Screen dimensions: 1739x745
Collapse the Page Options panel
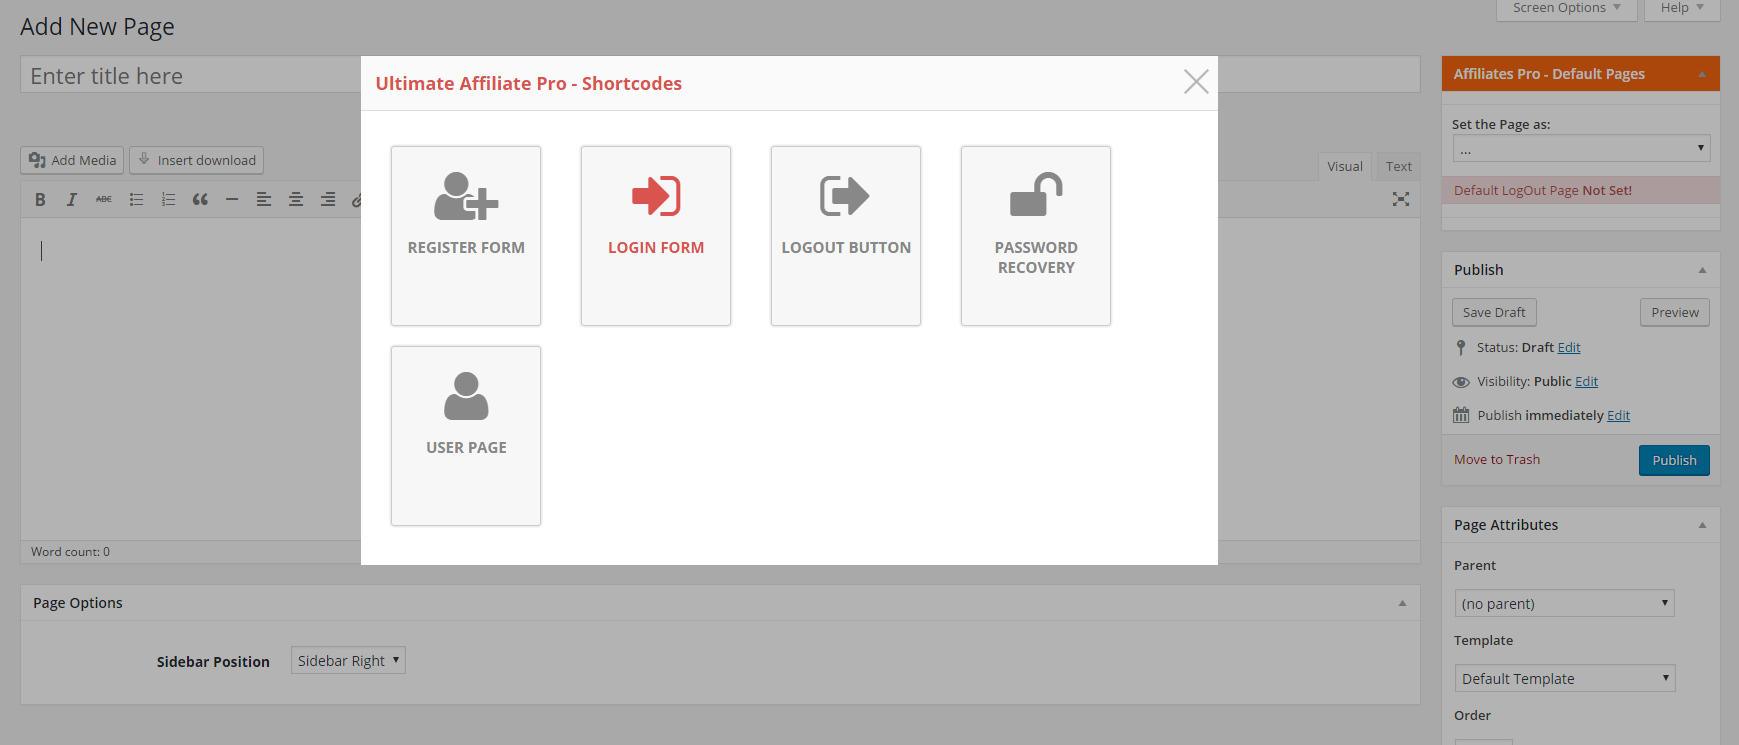click(1402, 603)
